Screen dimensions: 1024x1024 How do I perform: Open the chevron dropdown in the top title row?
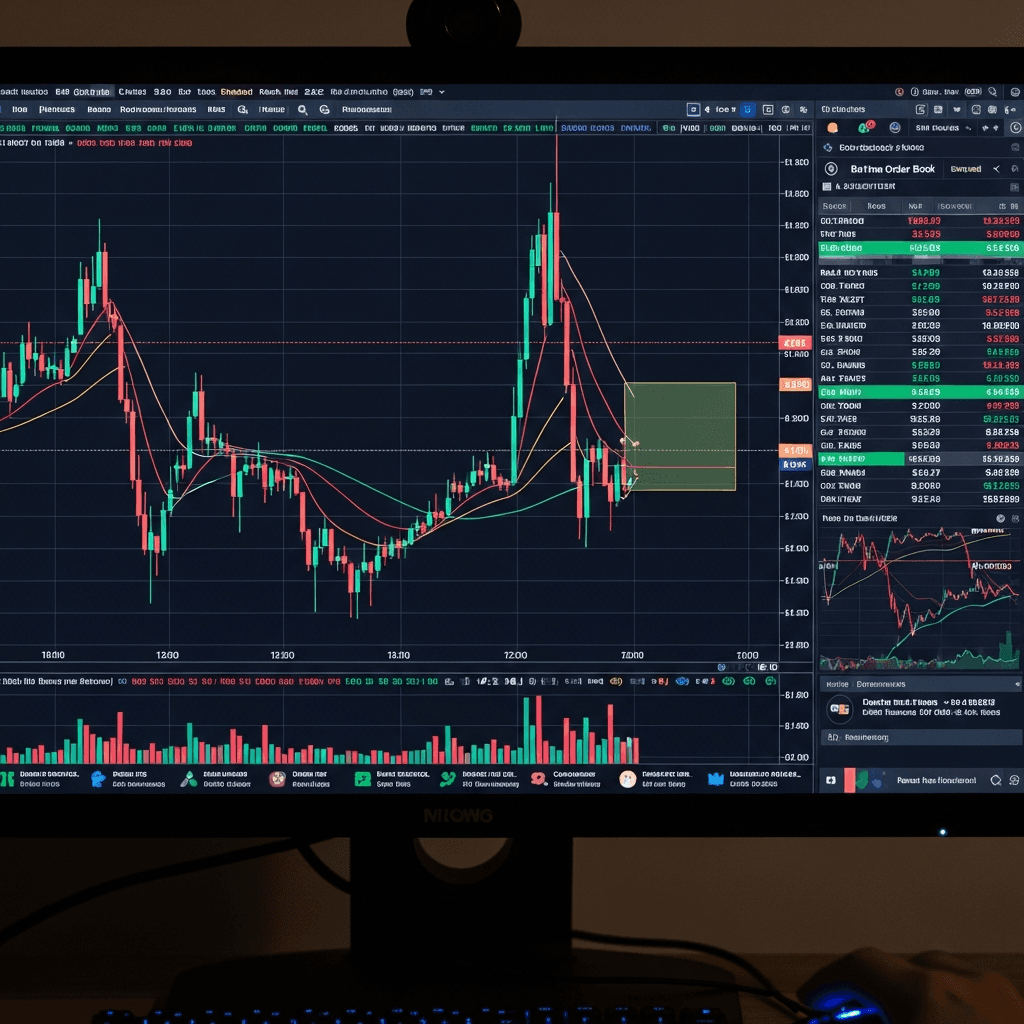click(442, 92)
